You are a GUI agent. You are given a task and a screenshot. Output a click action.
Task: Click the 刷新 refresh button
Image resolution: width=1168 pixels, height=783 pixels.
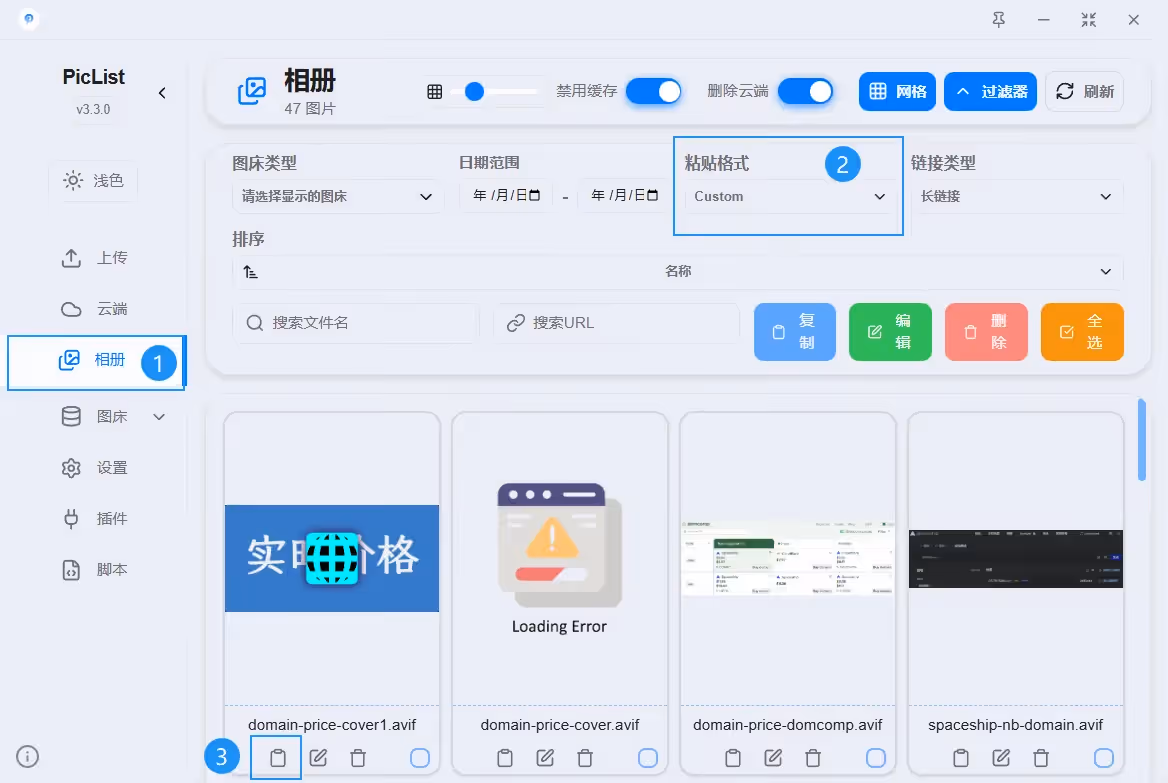(x=1084, y=92)
